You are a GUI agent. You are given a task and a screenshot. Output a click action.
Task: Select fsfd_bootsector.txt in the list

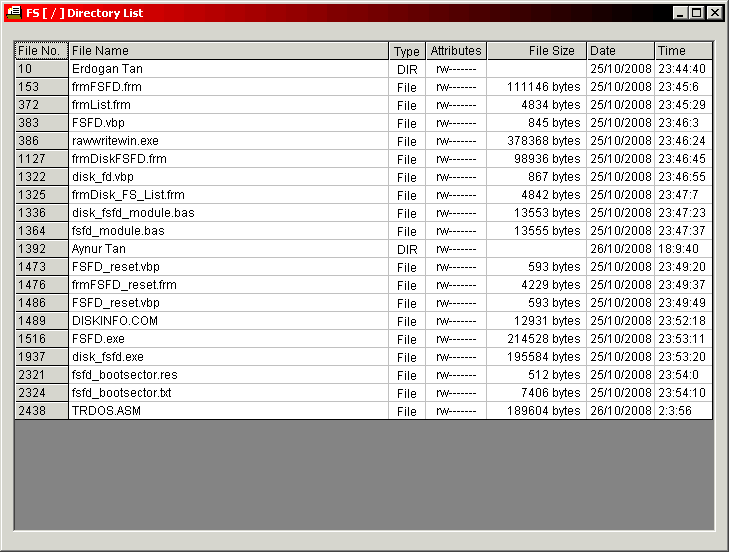[x=122, y=393]
